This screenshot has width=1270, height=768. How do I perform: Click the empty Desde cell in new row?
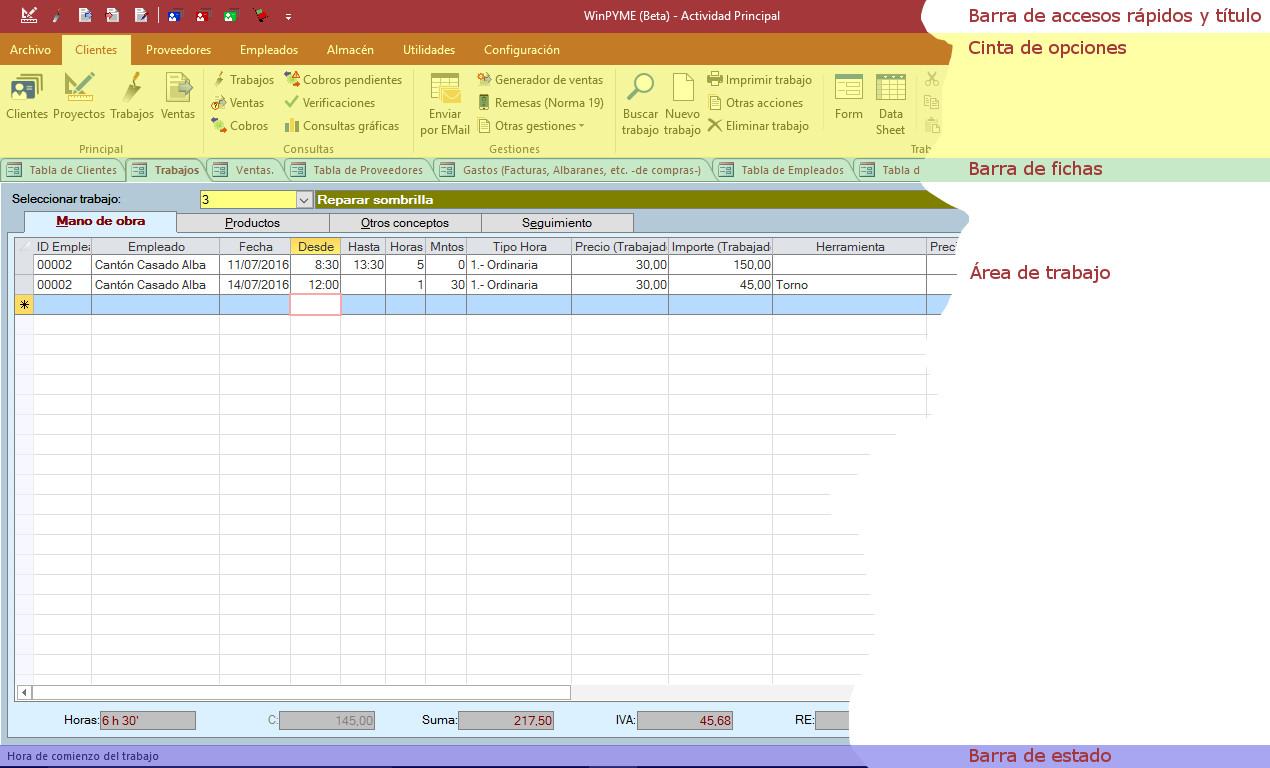315,305
